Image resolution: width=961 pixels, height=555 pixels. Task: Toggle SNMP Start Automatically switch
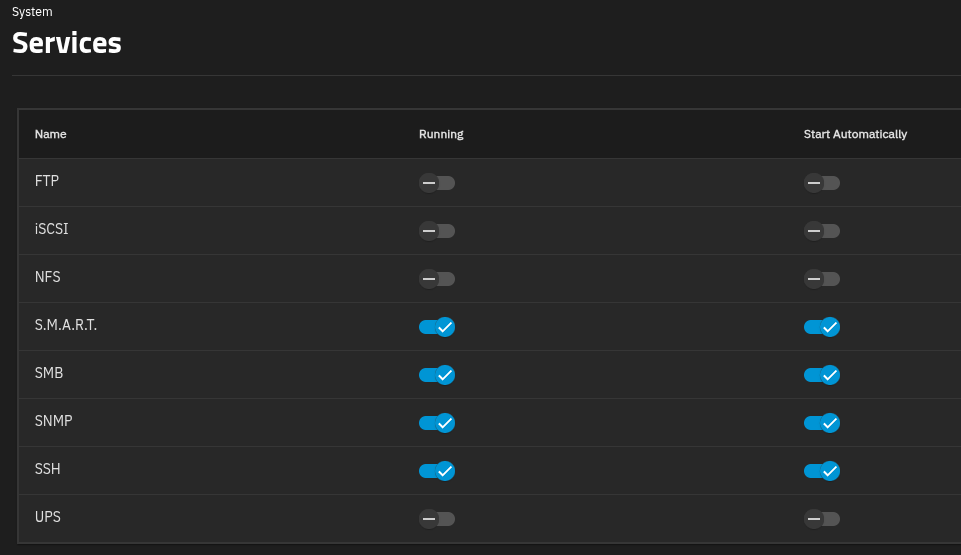pos(822,423)
